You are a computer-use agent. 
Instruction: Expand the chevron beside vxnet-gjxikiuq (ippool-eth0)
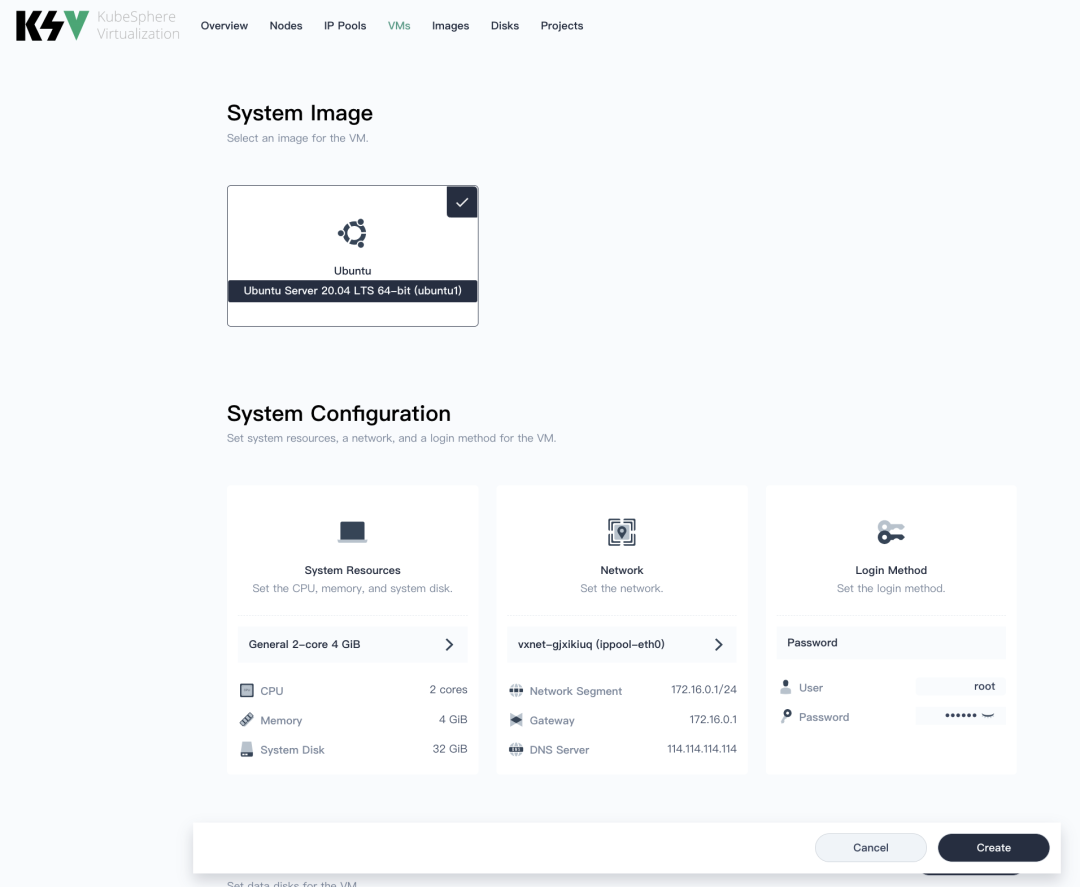(718, 645)
